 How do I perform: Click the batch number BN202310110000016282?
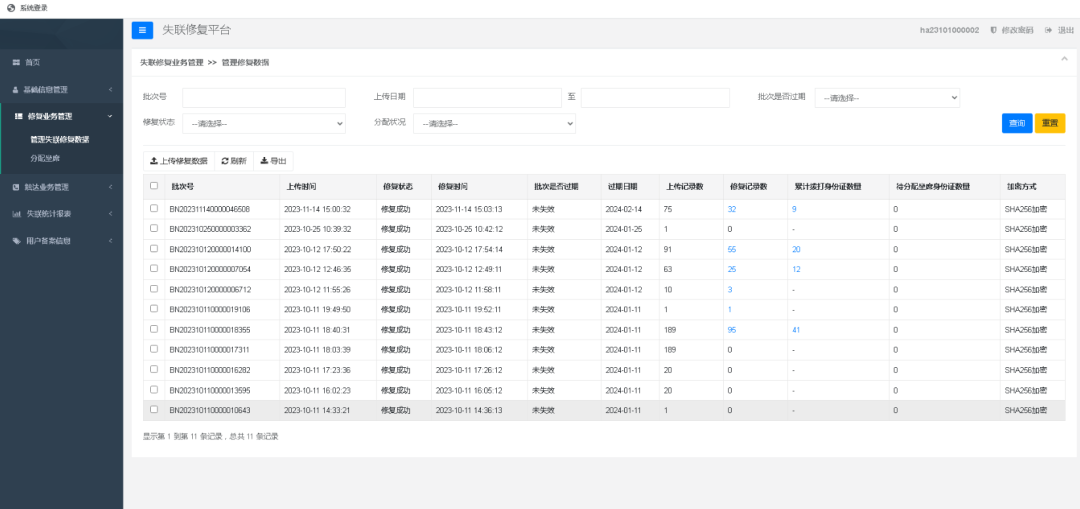(209, 370)
